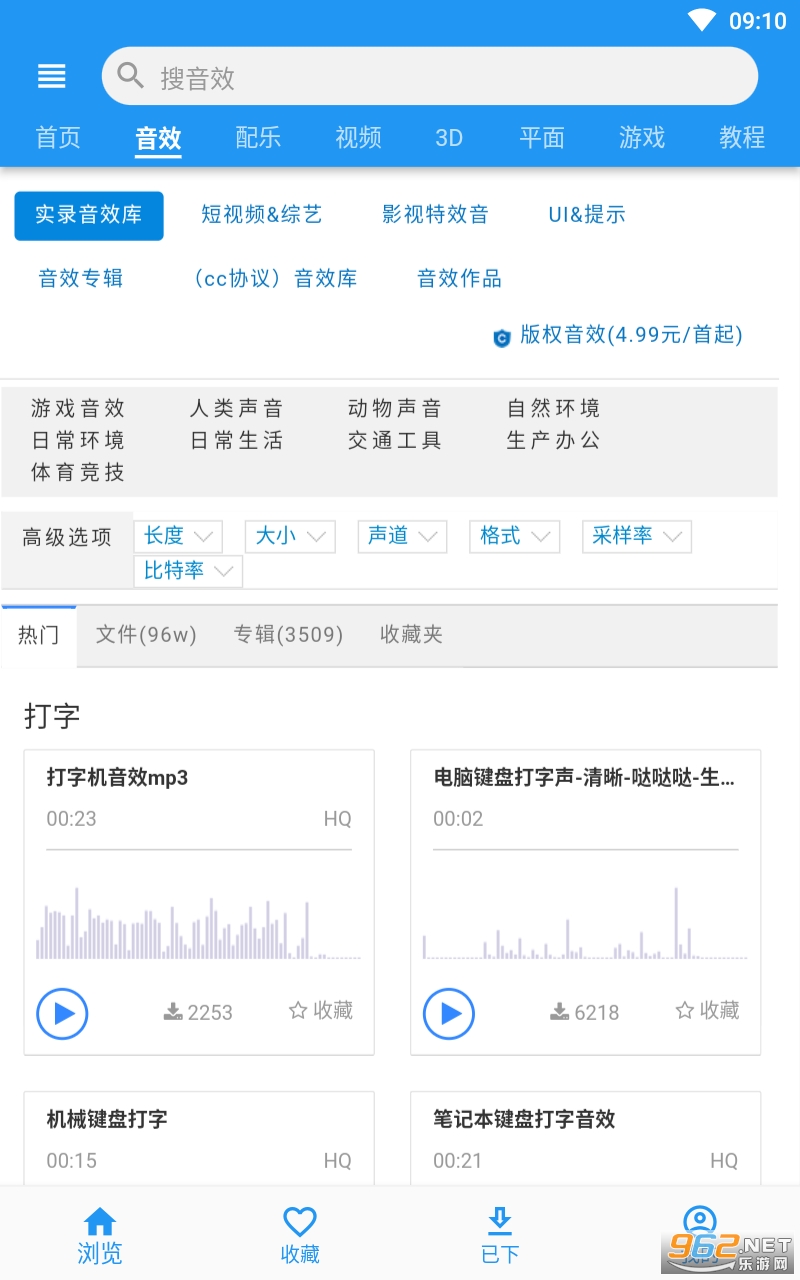Select the 短视频&综艺 category button
The image size is (800, 1280).
(x=262, y=215)
